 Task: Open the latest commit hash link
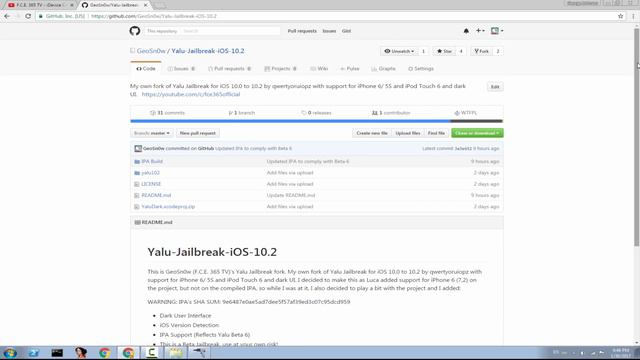click(x=463, y=149)
